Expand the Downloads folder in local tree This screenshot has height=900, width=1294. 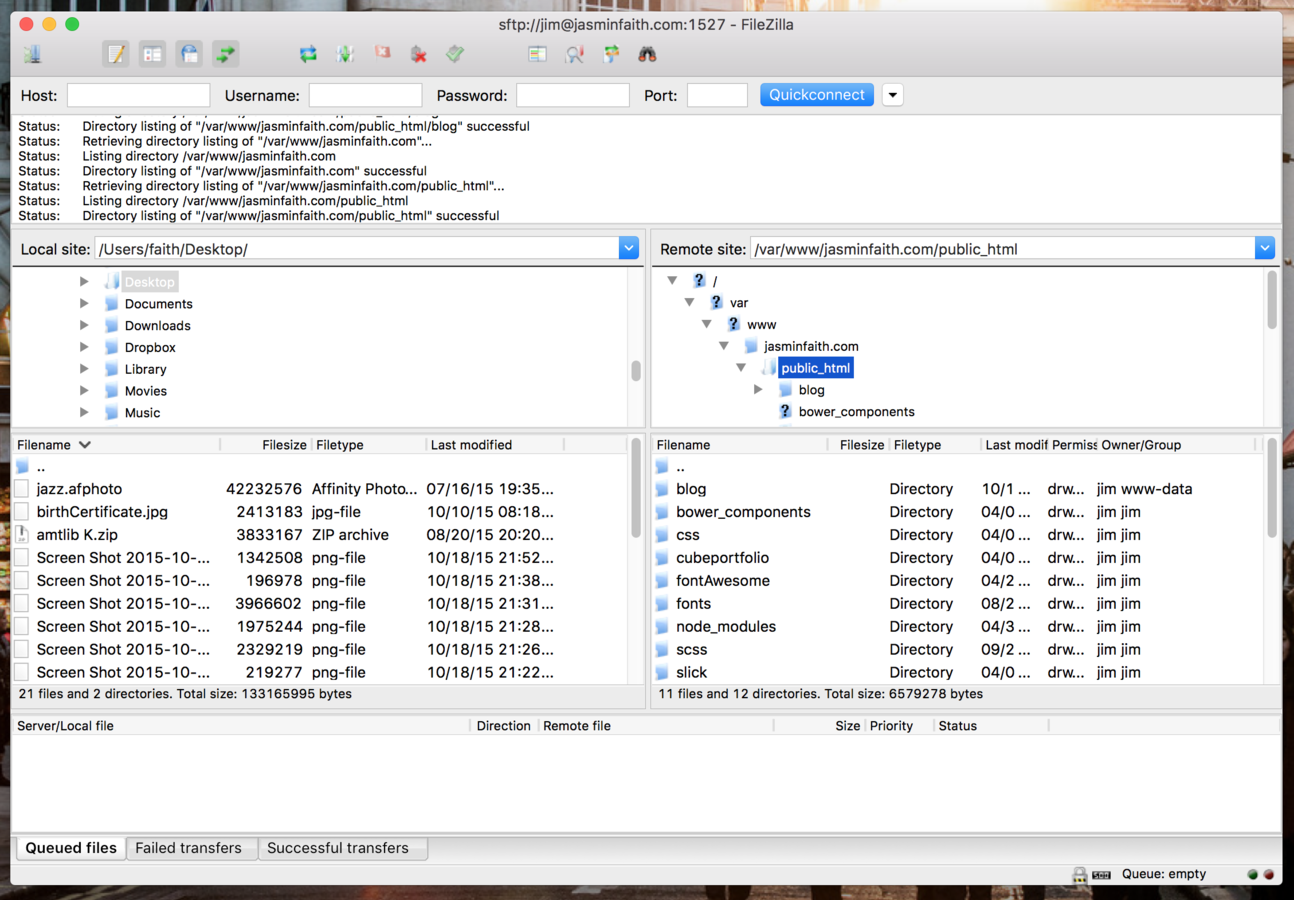pyautogui.click(x=84, y=326)
